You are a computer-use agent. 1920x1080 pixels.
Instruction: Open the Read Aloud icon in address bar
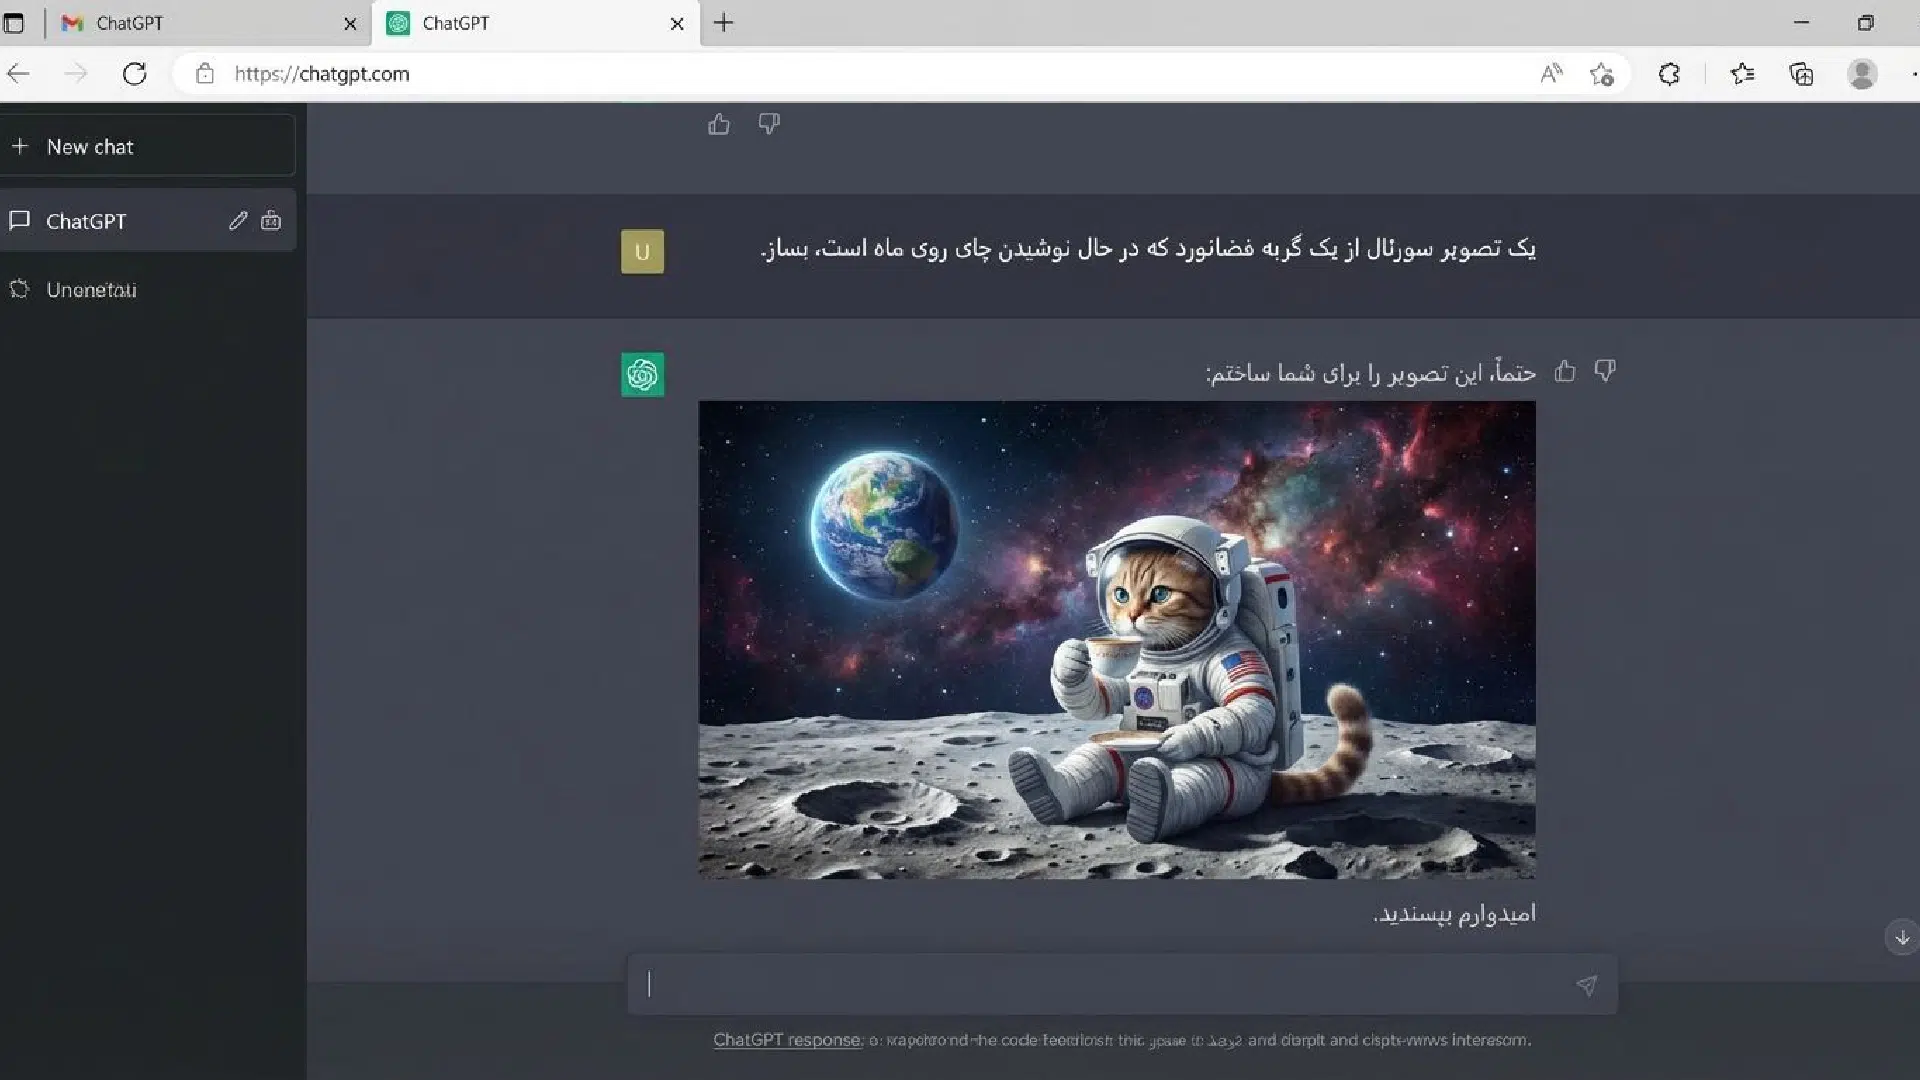(1551, 74)
